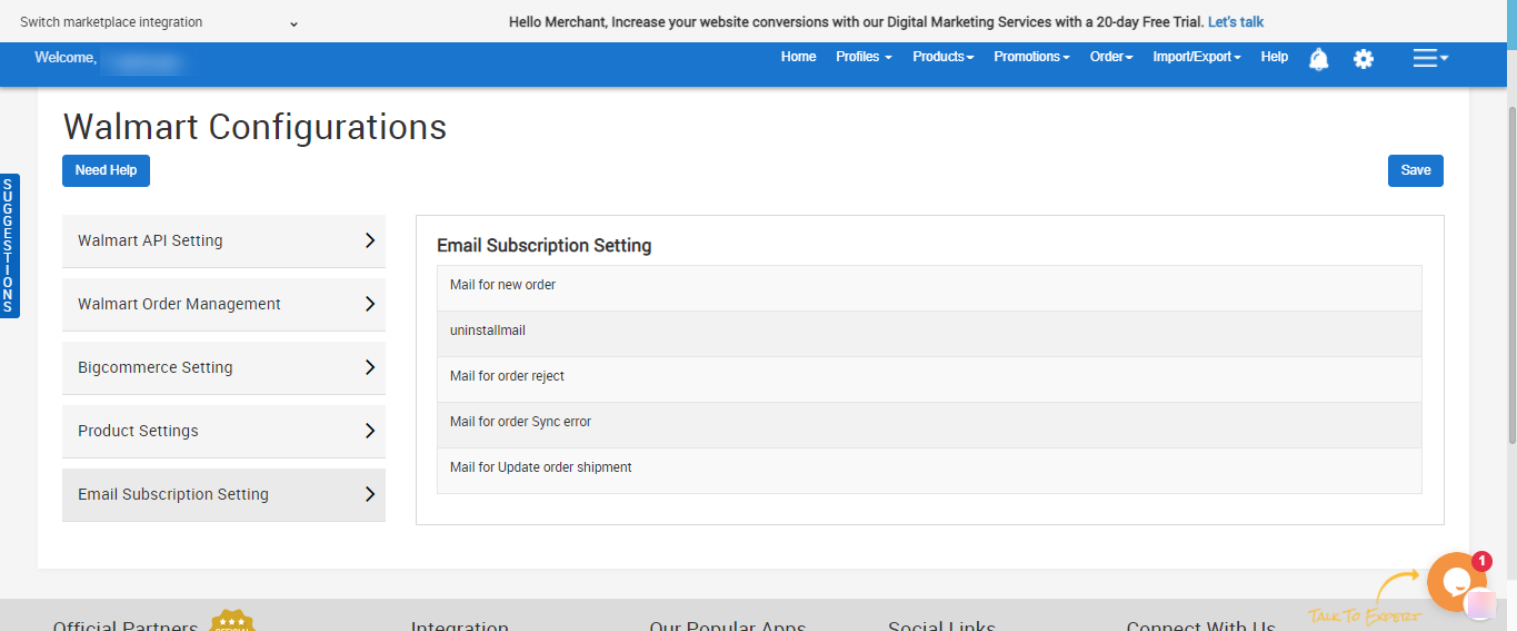Expand the Profiles menu
The height and width of the screenshot is (631, 1517).
tap(864, 57)
